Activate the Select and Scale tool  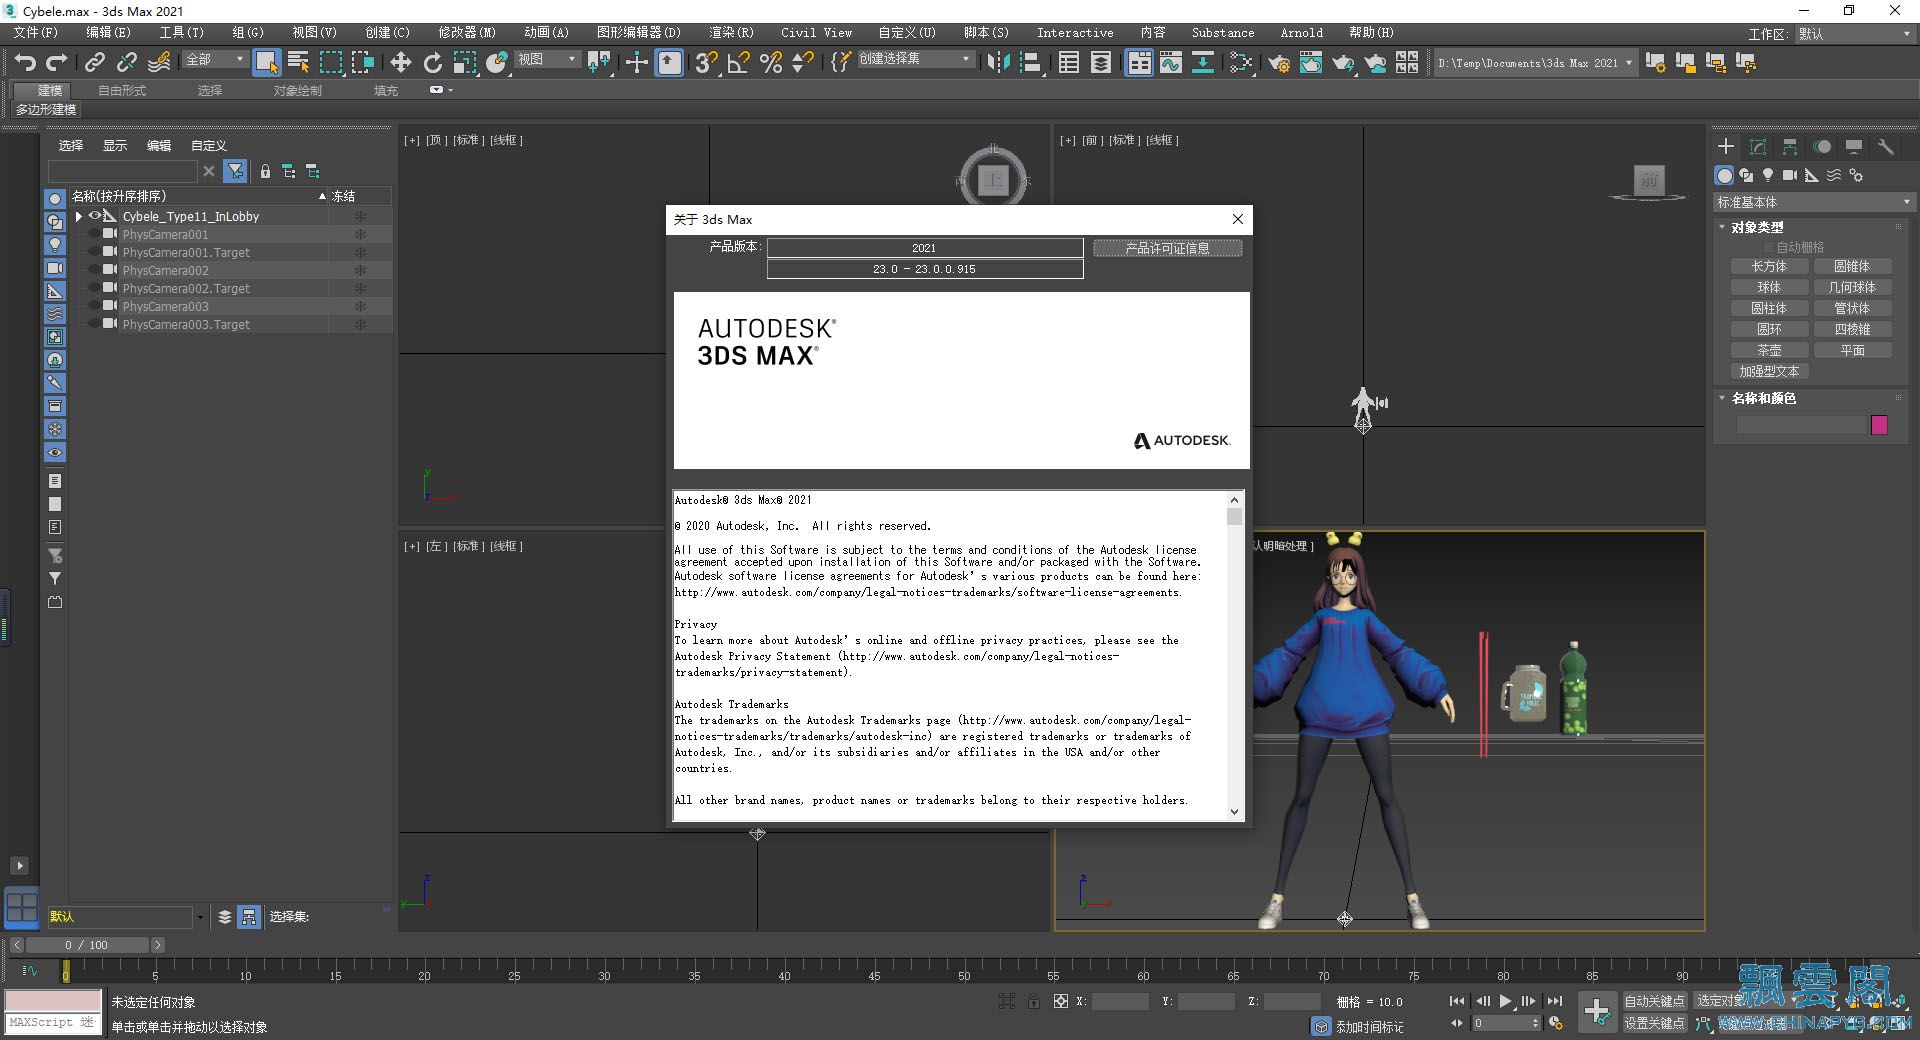click(464, 62)
